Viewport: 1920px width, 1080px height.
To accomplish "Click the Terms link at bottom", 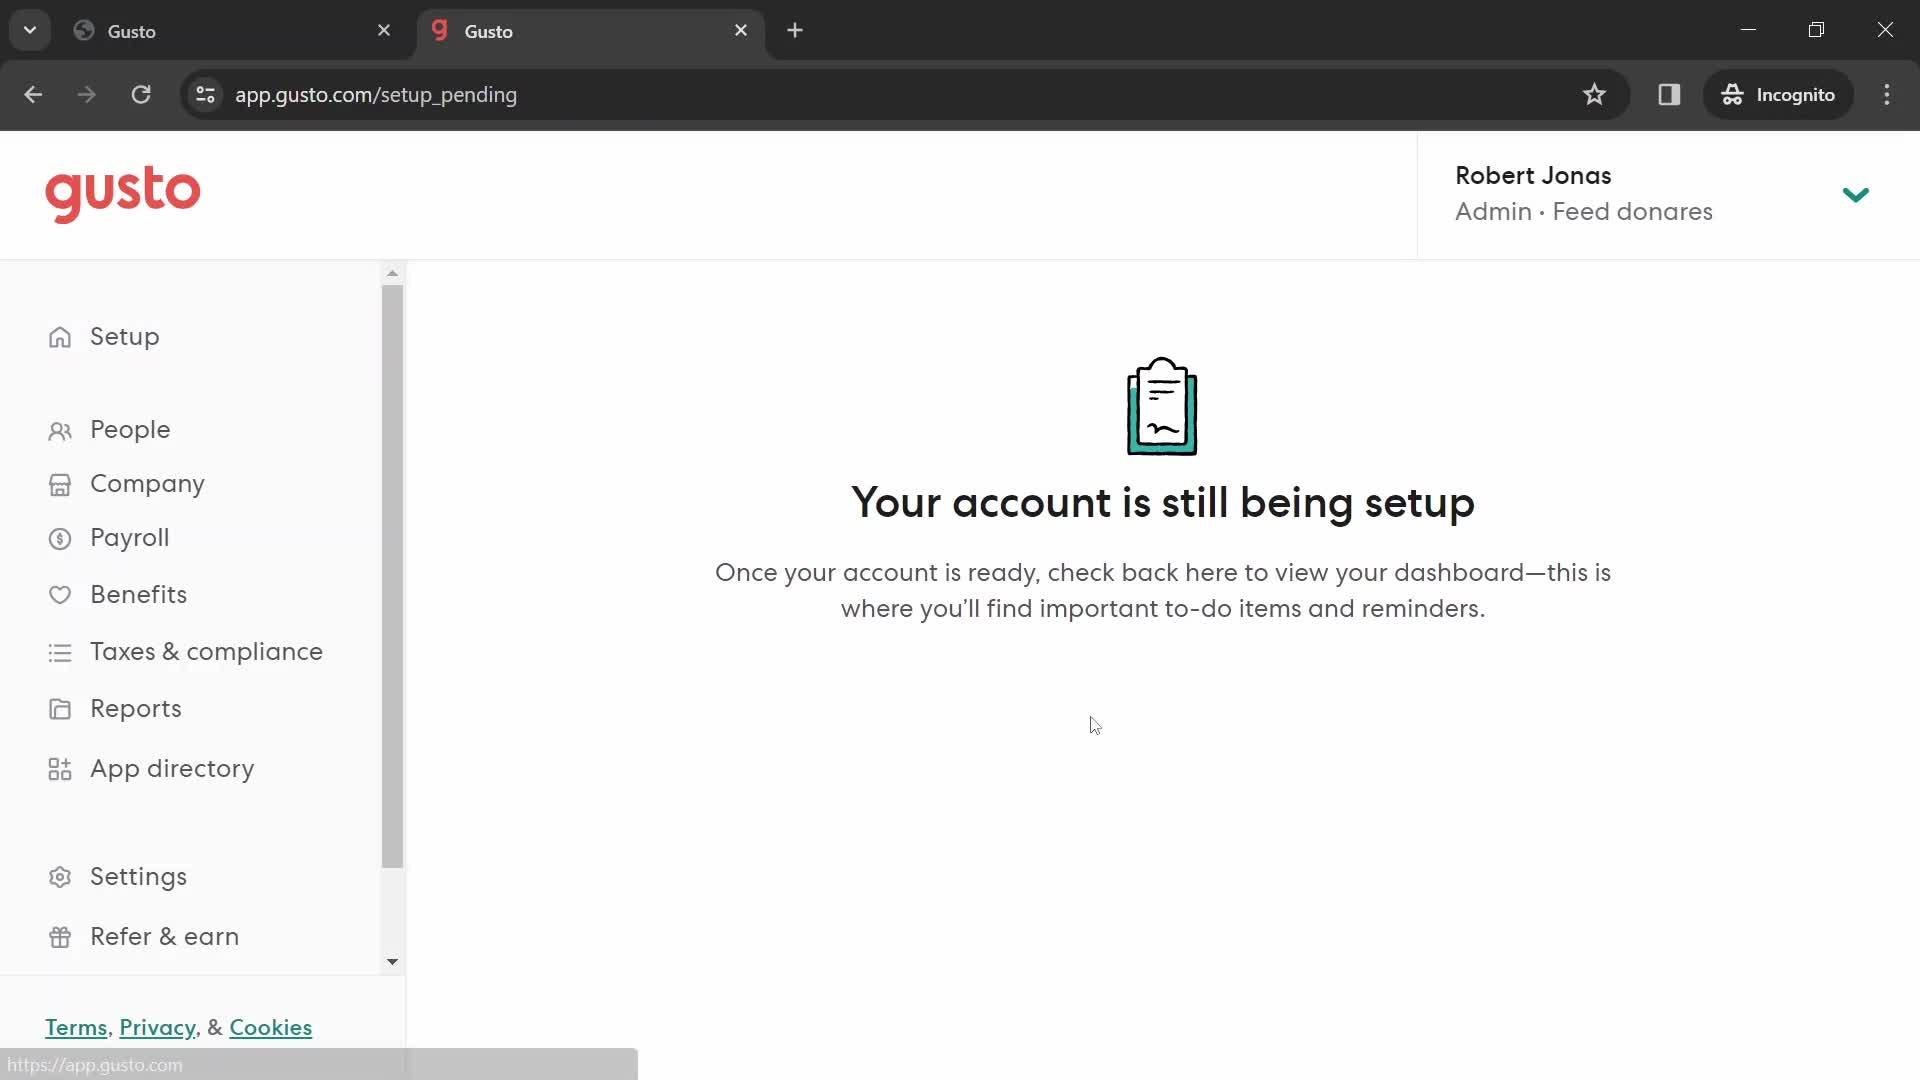I will point(76,1027).
